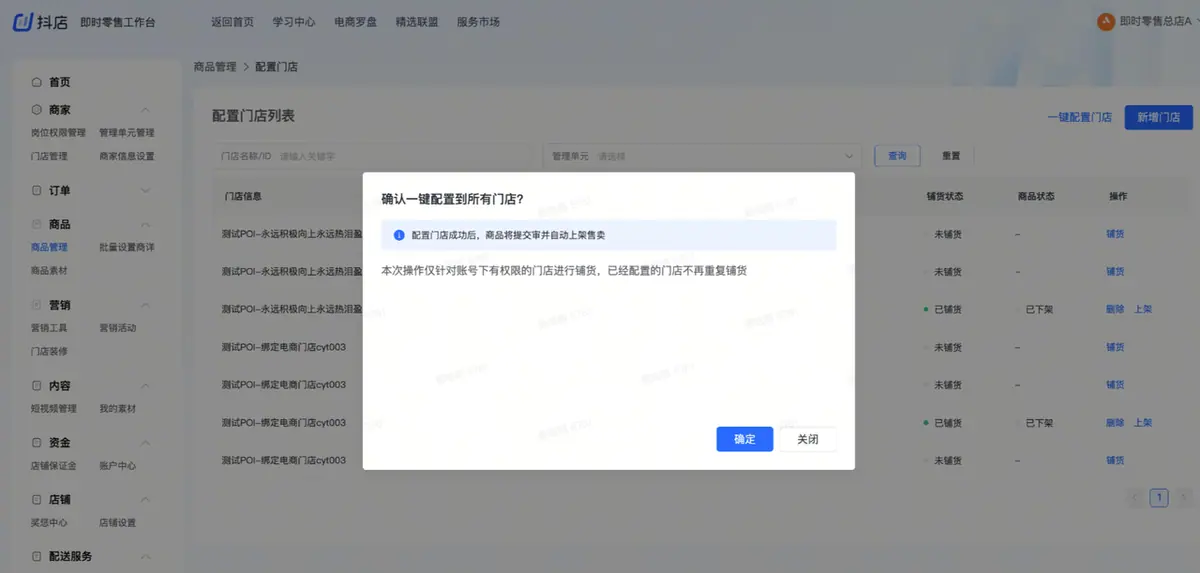This screenshot has width=1200, height=573.
Task: Collapse the 商品 sidebar section chevron
Action: pos(145,224)
